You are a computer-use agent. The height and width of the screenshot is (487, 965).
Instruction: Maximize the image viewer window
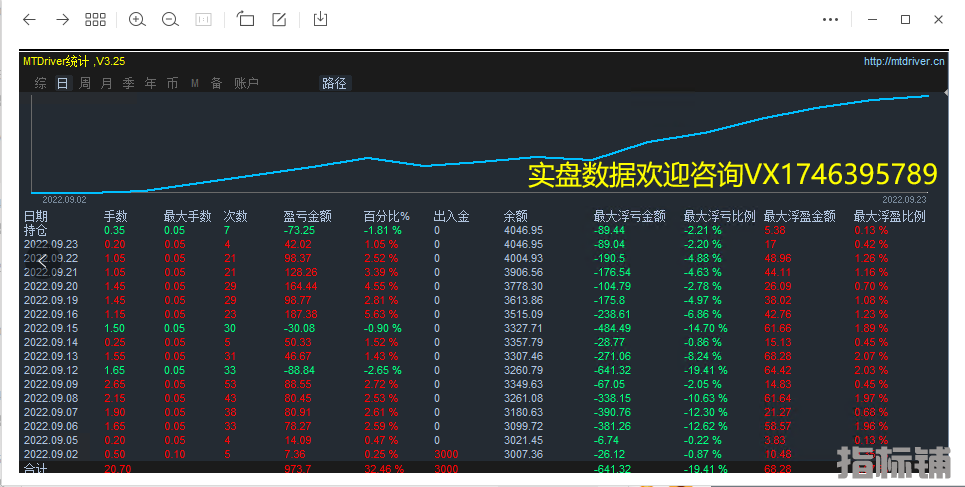(905, 19)
